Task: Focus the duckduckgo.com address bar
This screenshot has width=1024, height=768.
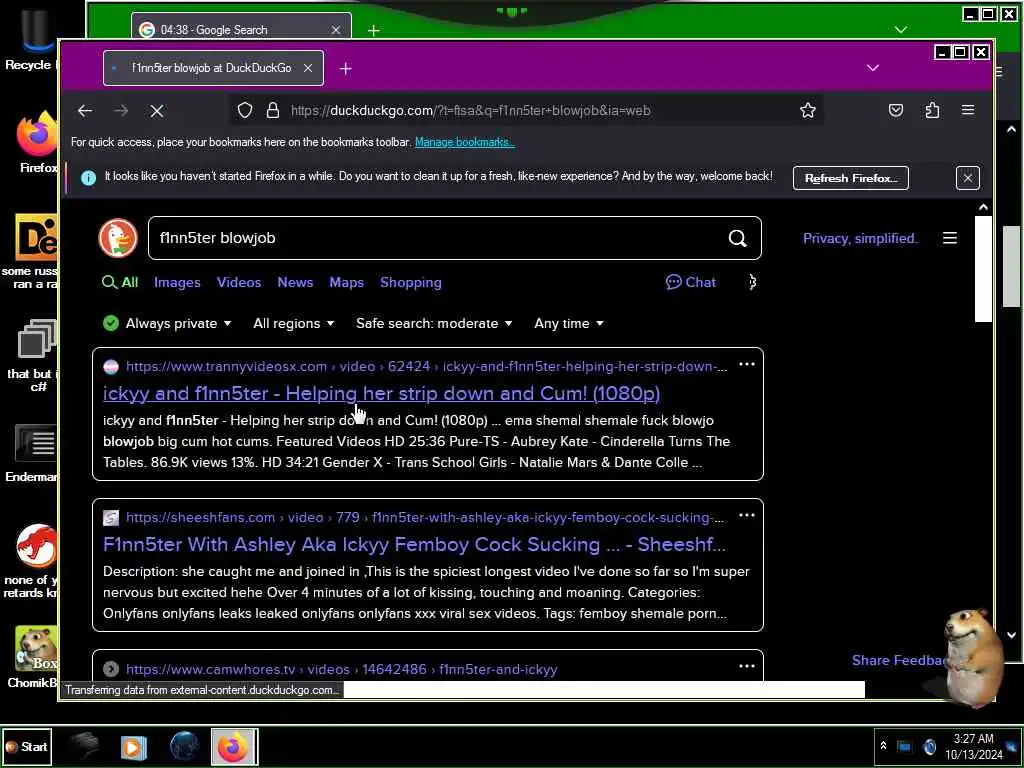Action: tap(526, 110)
